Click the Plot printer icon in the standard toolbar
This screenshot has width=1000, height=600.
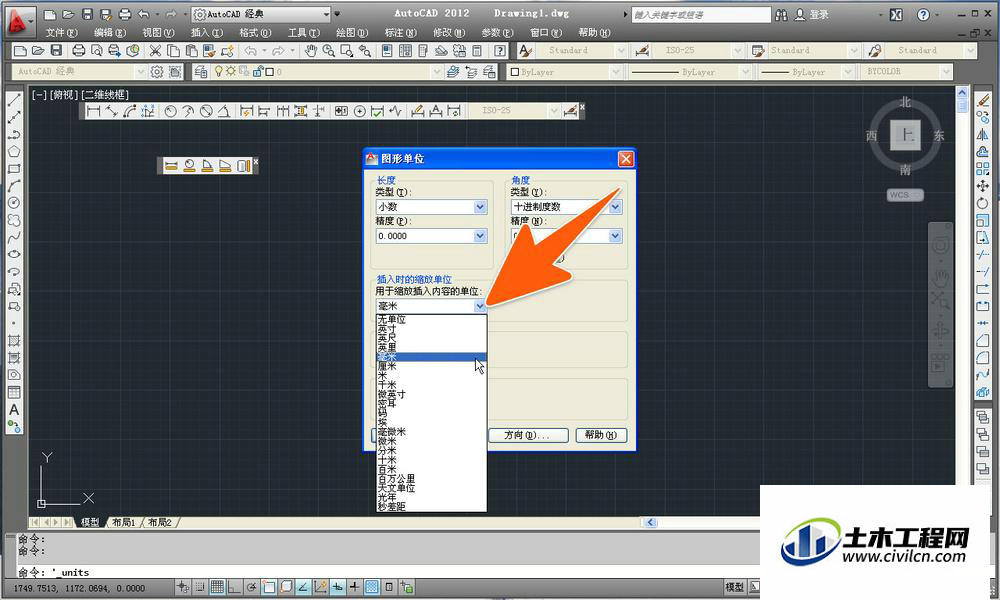click(x=78, y=50)
